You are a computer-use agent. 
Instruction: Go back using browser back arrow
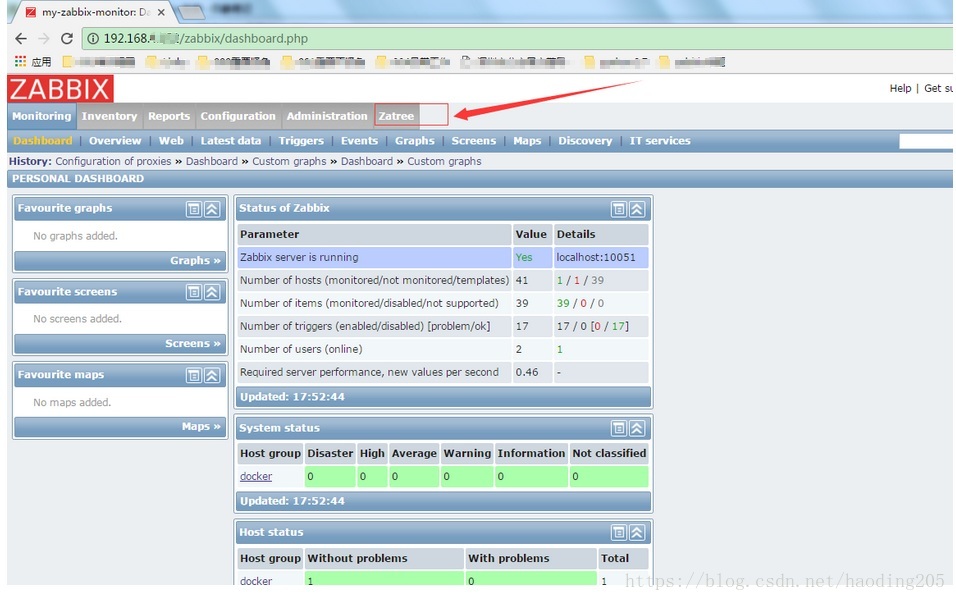click(x=21, y=38)
